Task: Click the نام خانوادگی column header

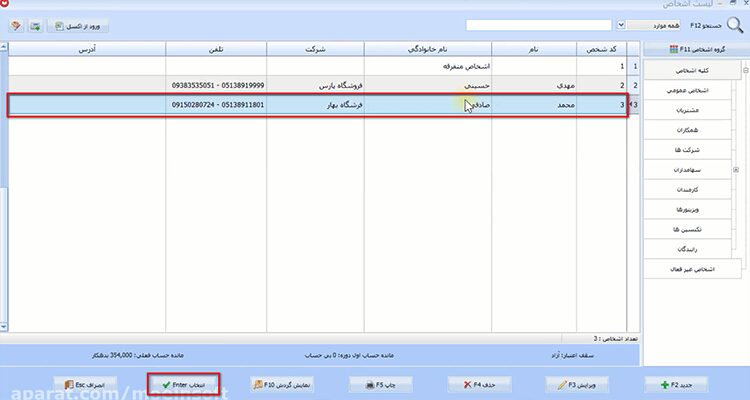Action: click(428, 49)
